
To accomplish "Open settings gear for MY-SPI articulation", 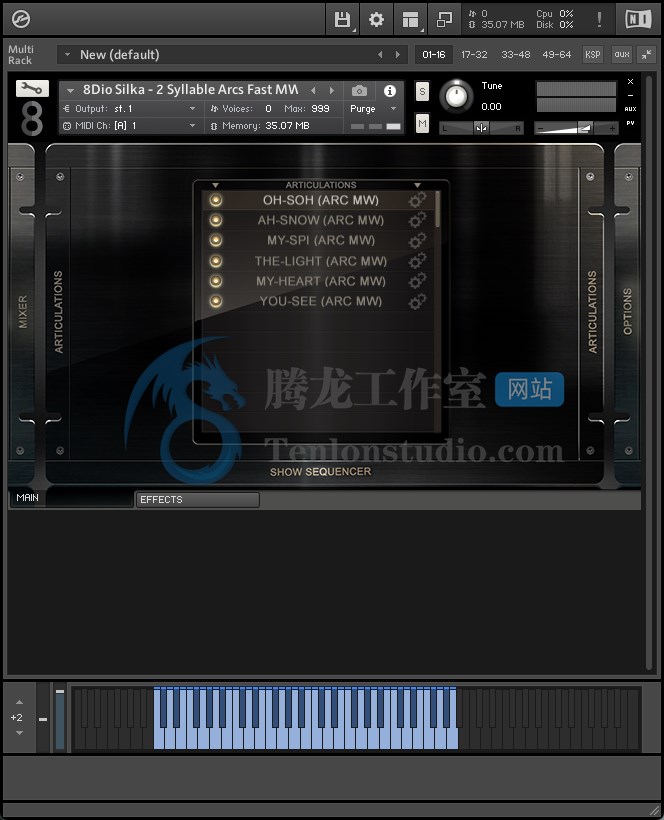I will [417, 241].
